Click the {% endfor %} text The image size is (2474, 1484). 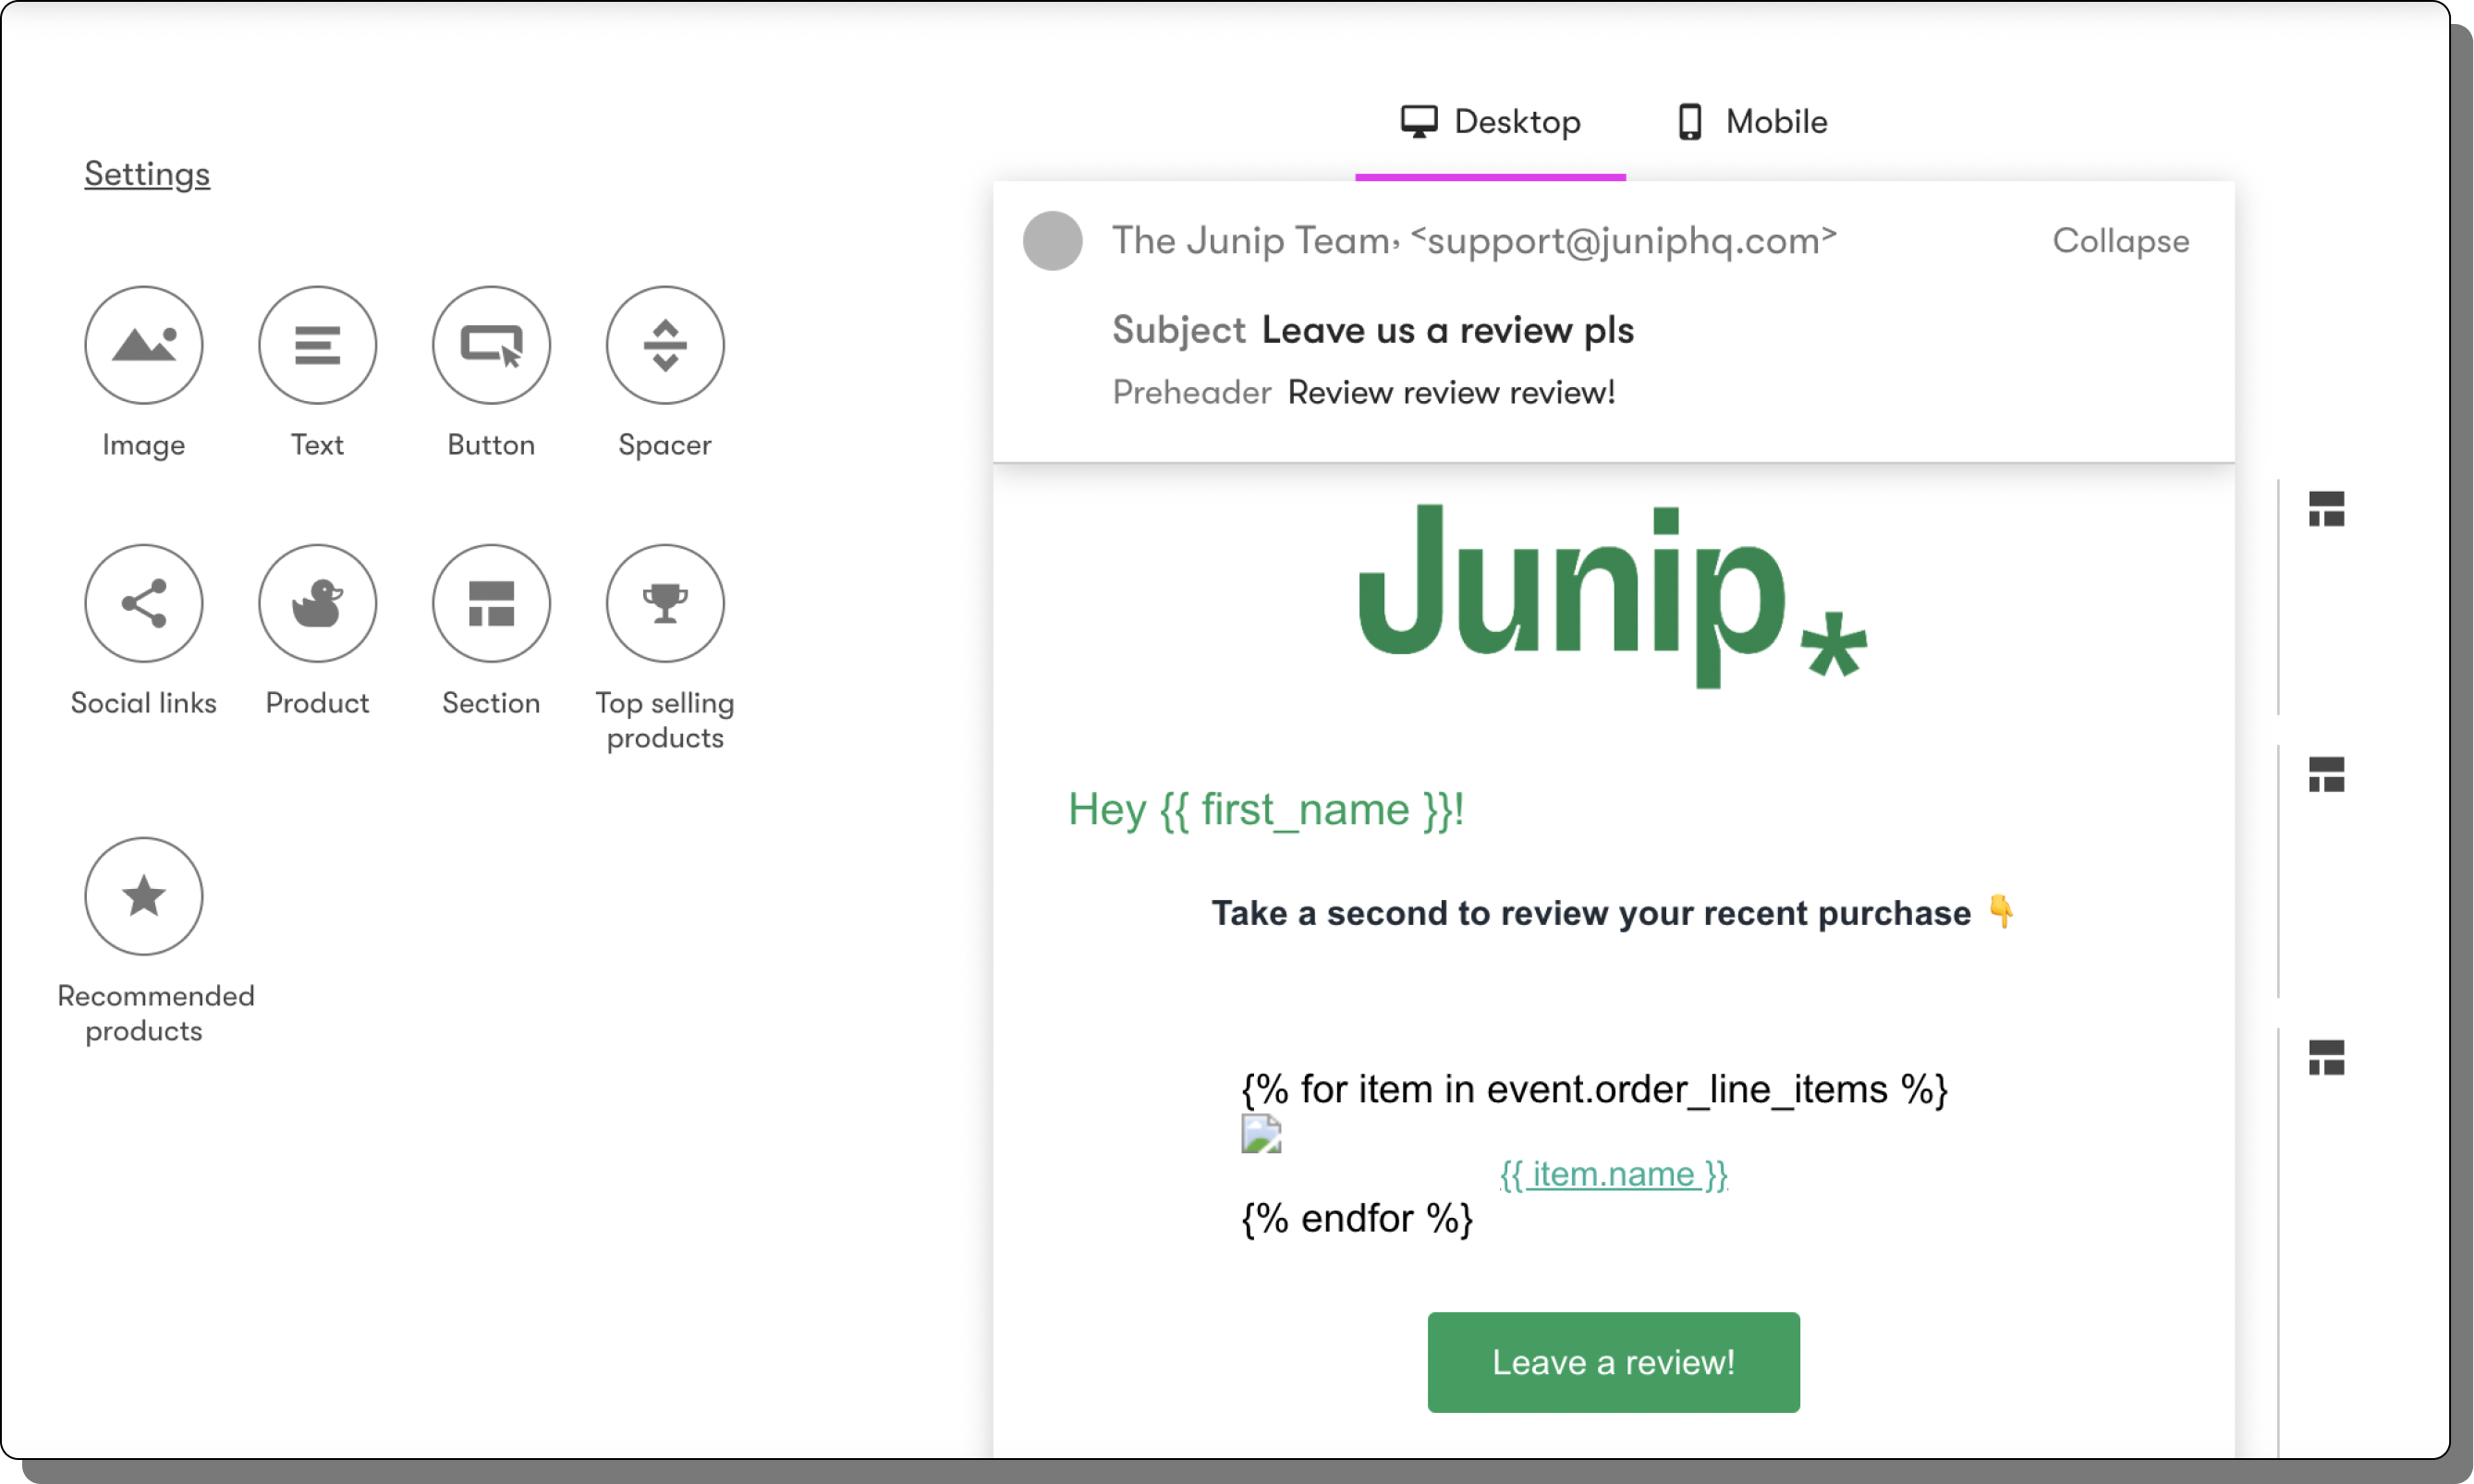click(1356, 1218)
